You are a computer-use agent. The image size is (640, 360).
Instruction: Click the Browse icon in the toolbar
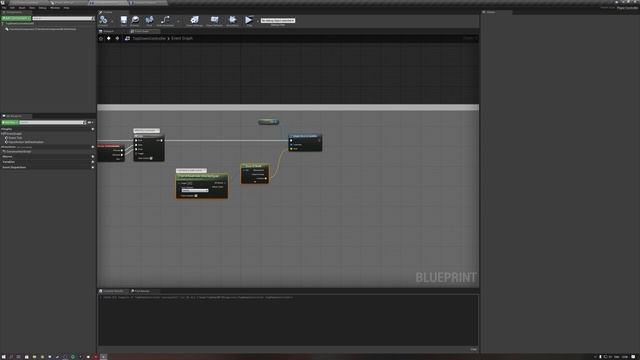tap(135, 20)
